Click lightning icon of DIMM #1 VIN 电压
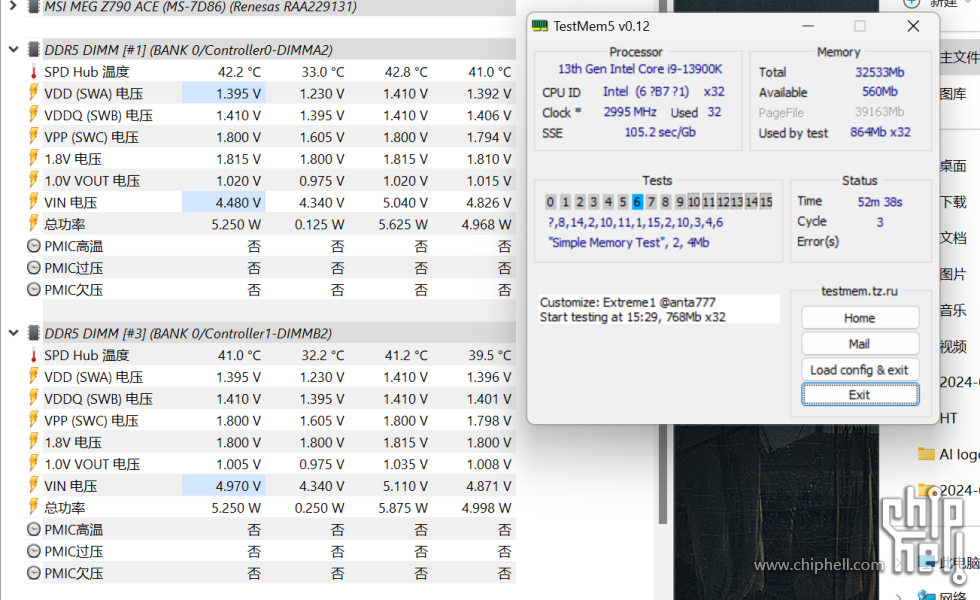 [x=34, y=202]
